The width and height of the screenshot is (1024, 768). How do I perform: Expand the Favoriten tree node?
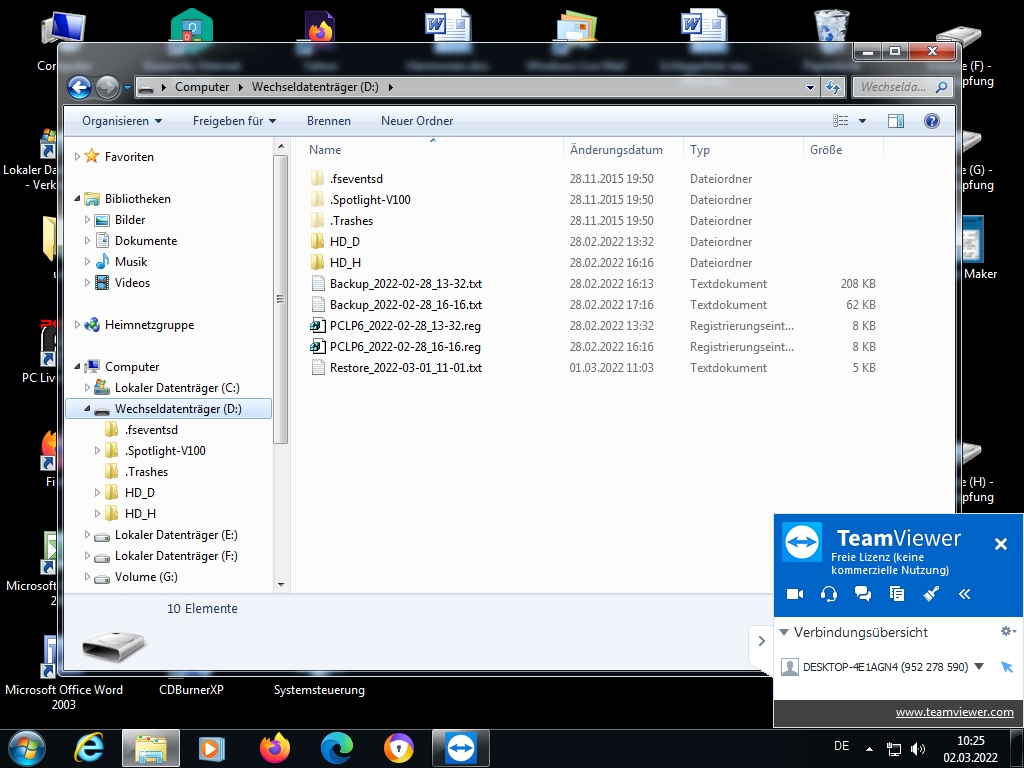click(x=78, y=157)
